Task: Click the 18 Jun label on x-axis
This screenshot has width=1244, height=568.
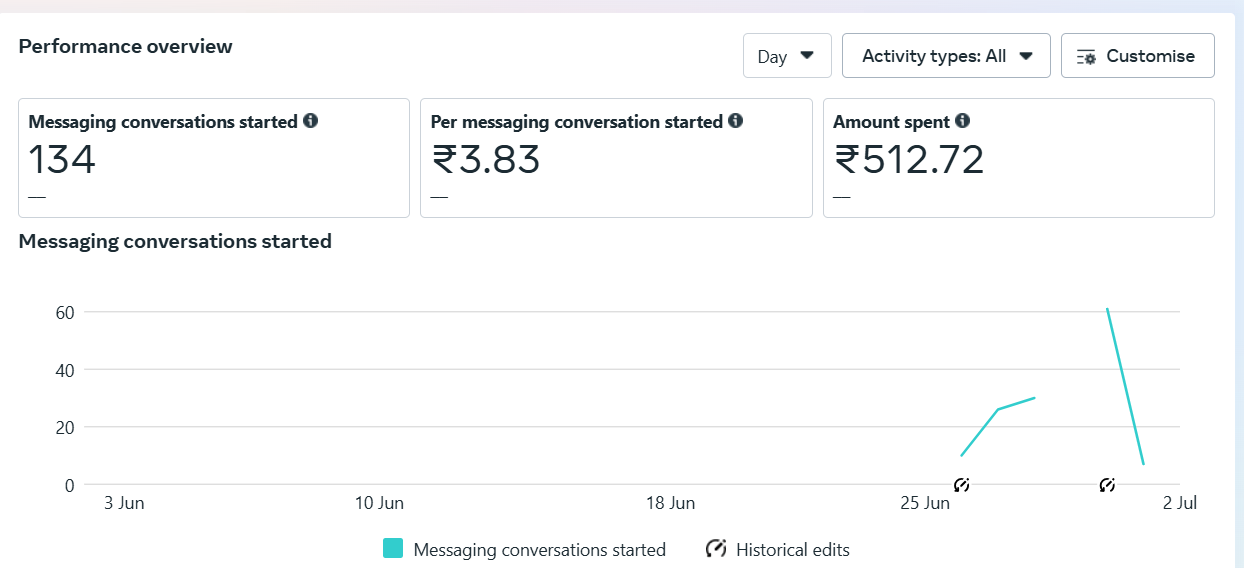Action: pyautogui.click(x=670, y=503)
